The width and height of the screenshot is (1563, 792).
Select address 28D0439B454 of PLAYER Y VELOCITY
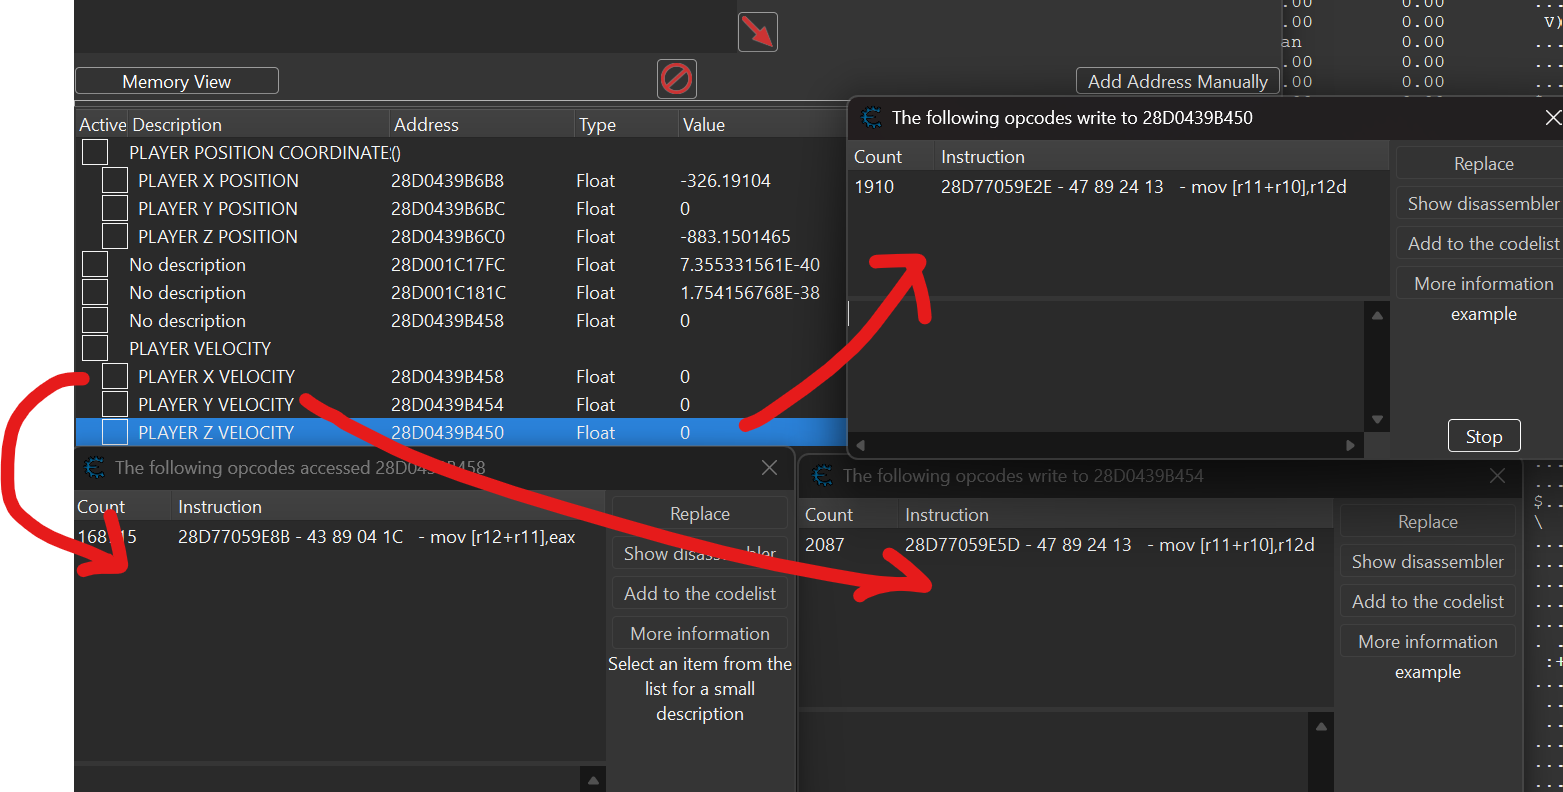pos(447,405)
